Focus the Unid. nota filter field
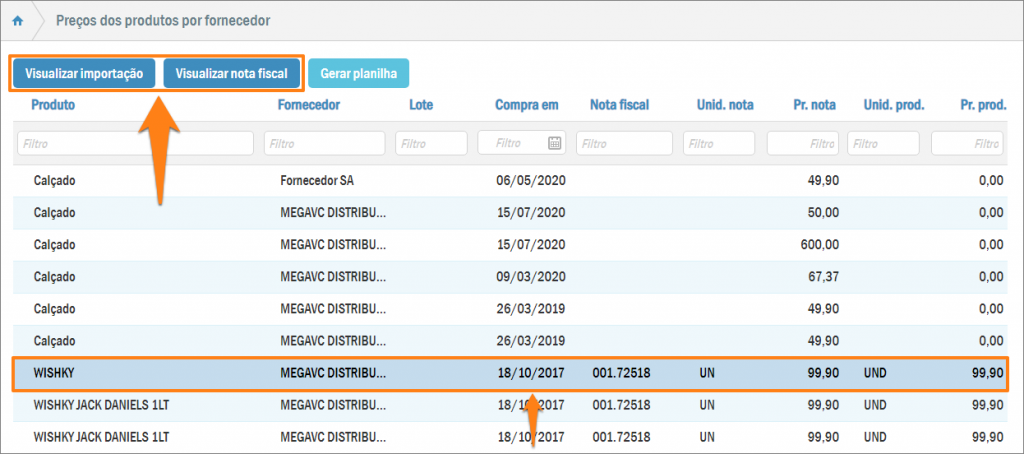The image size is (1024, 454). click(719, 144)
